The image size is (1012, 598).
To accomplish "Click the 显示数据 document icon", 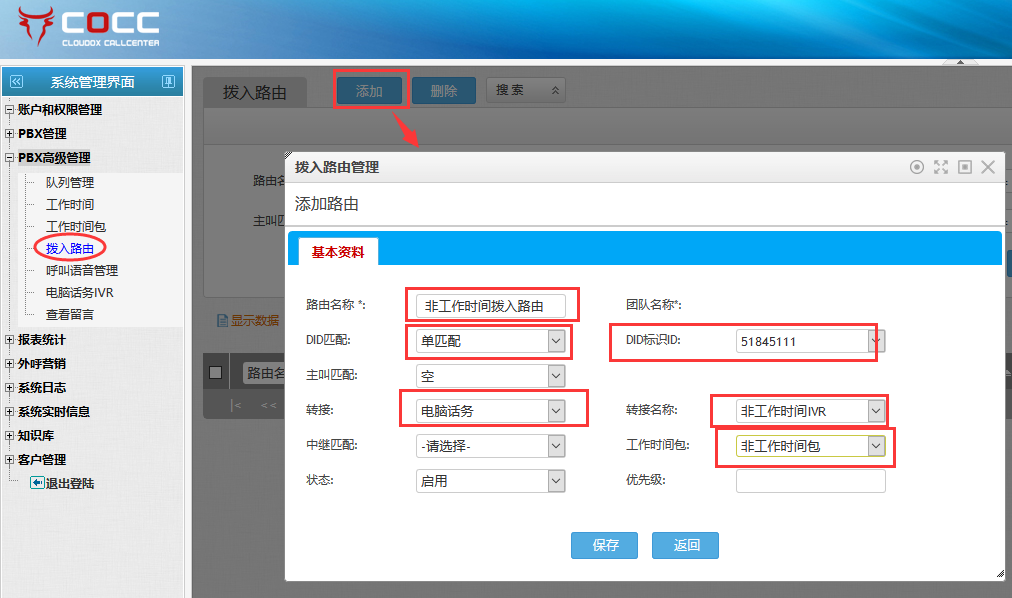I will coord(223,321).
